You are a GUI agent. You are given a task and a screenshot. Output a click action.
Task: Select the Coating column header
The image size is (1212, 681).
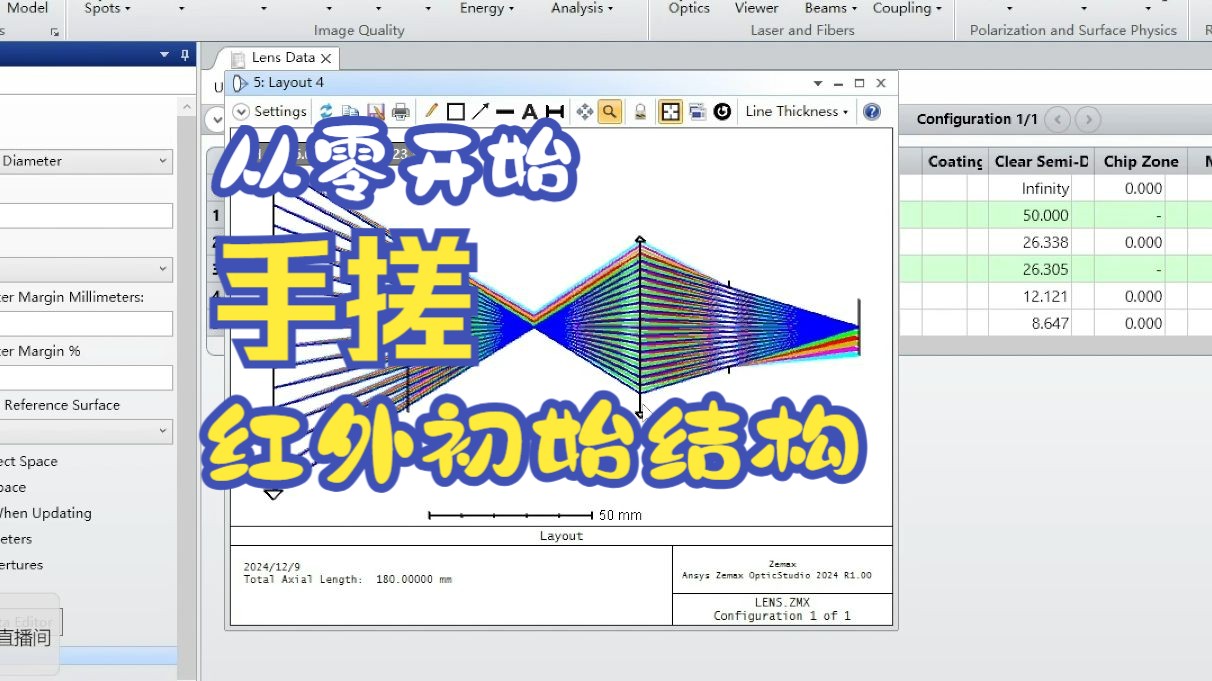(955, 162)
